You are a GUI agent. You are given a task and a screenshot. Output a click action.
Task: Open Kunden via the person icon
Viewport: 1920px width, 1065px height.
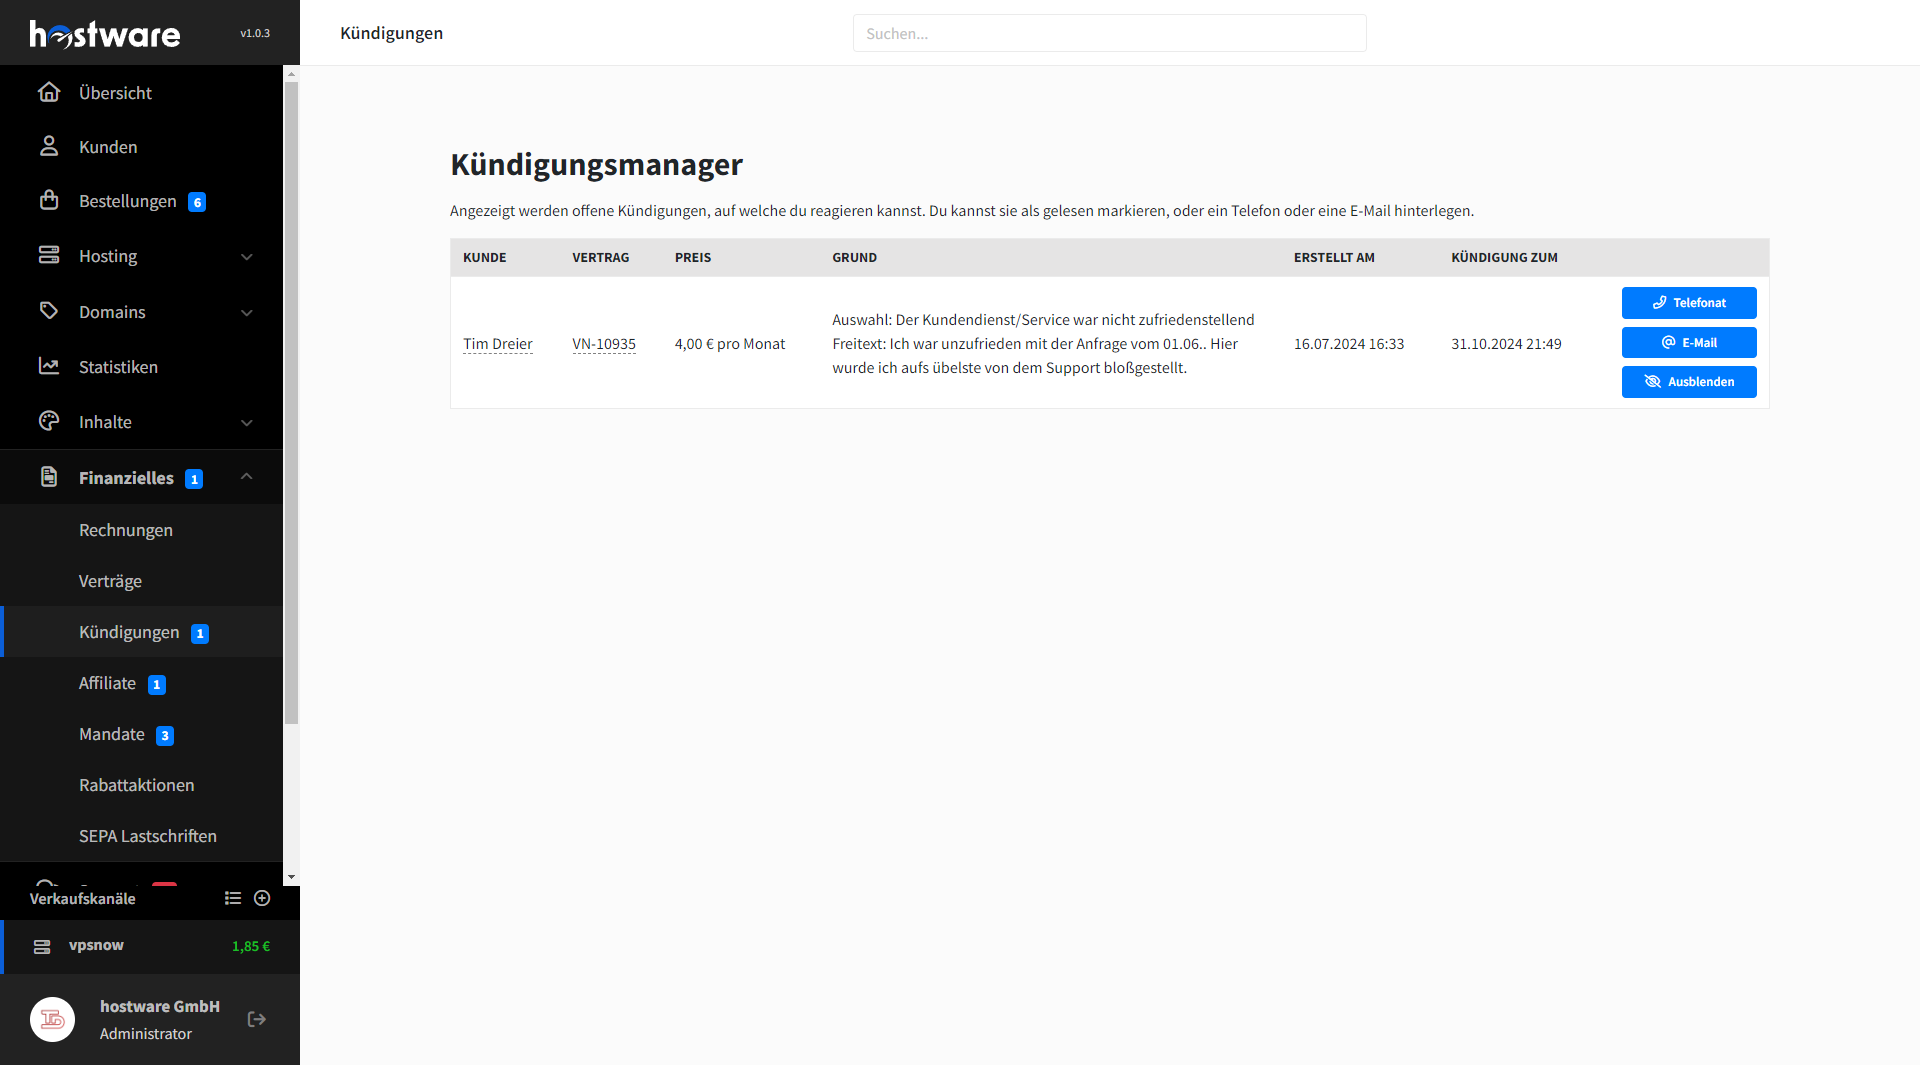point(49,147)
